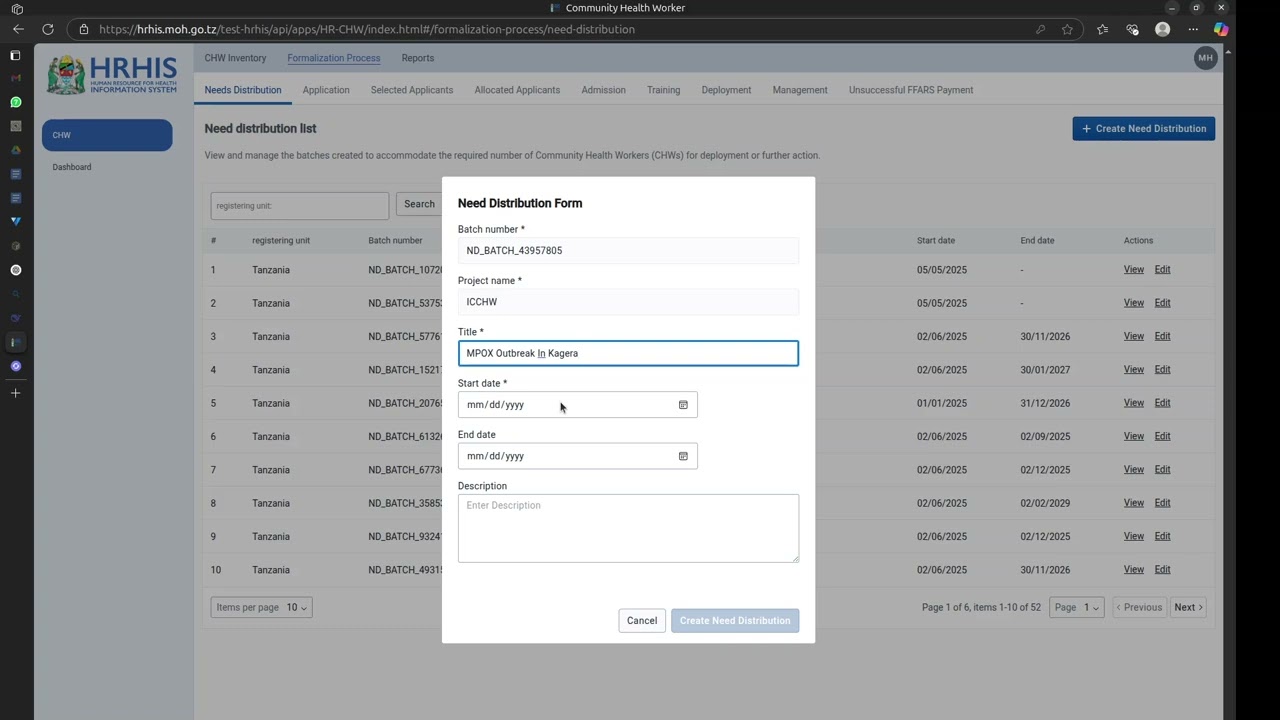Screen dimensions: 1280x720
Task: Open the MH user avatar menu
Action: click(x=1205, y=58)
